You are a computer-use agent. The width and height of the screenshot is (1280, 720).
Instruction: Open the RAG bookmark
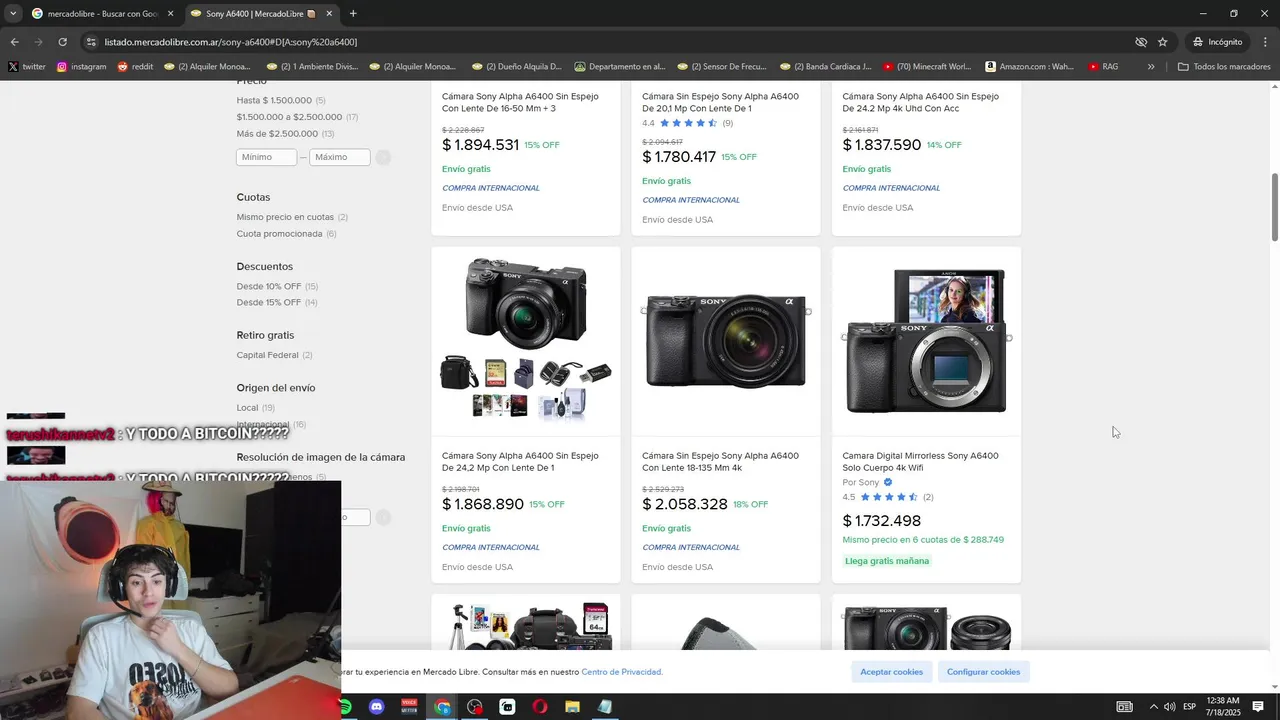1103,67
